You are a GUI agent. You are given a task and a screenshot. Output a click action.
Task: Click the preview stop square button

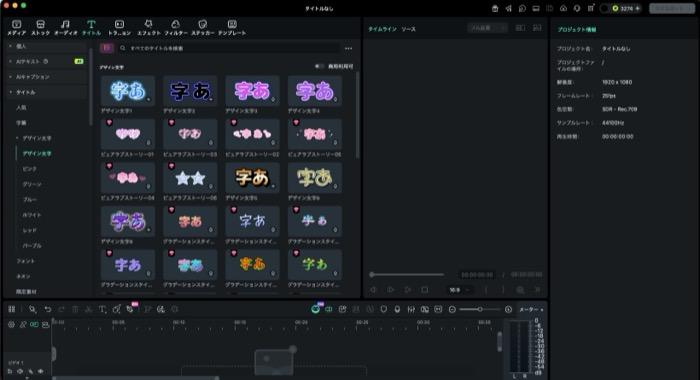(425, 290)
